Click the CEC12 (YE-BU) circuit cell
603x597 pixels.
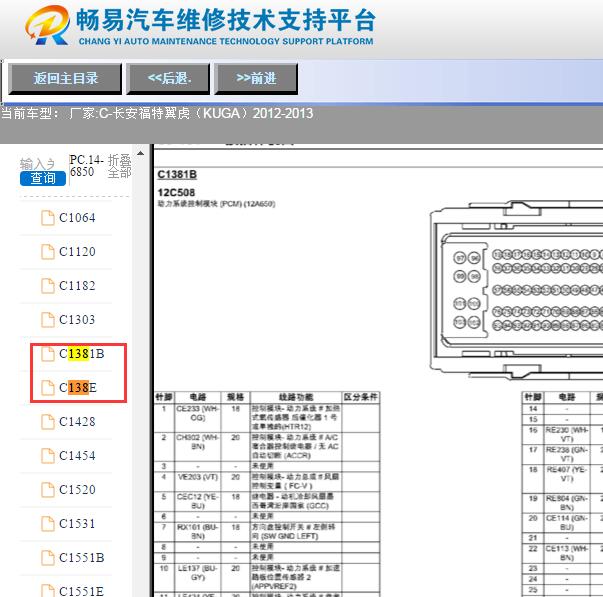pos(198,501)
